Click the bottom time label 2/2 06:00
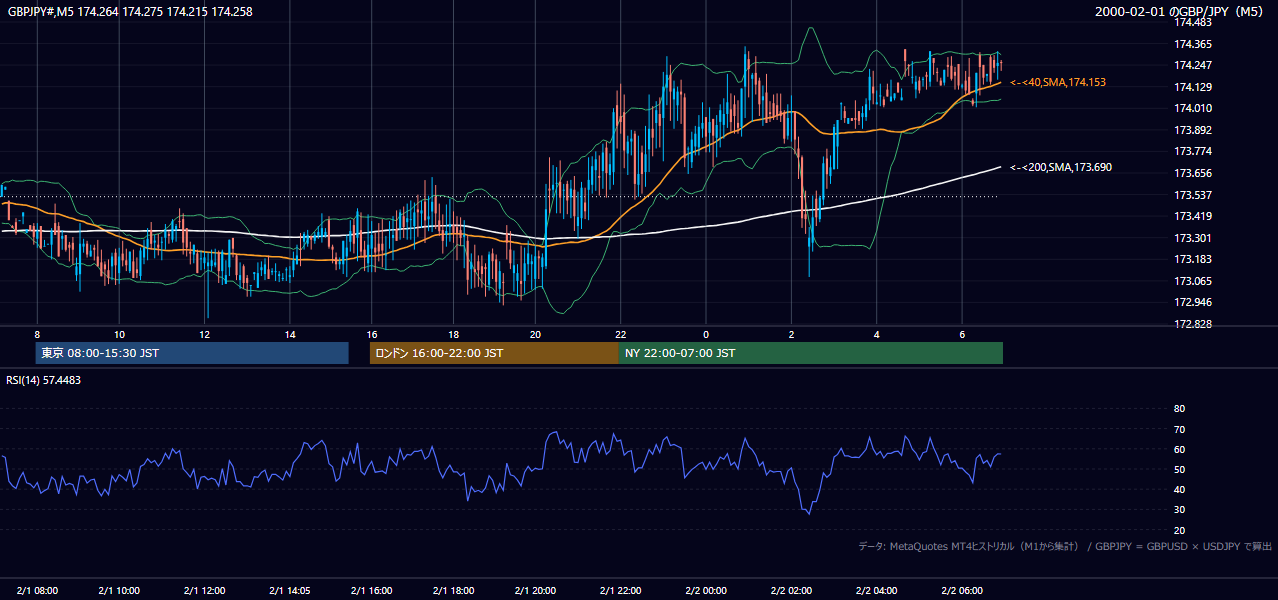 coord(962,590)
